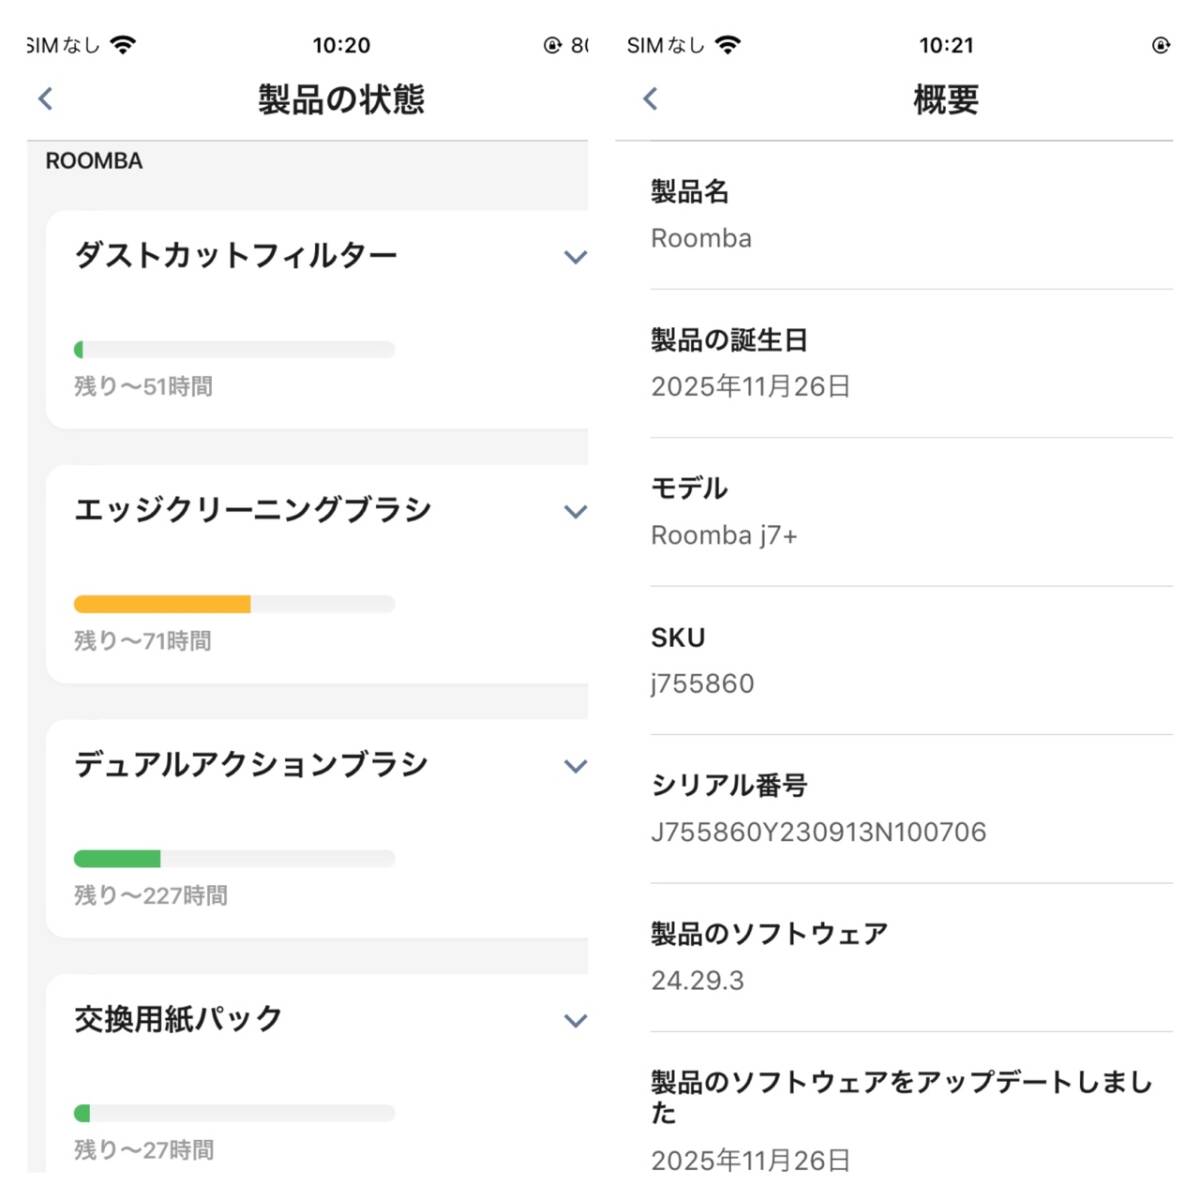Expand 交換用紙パック details chevron

575,1021
